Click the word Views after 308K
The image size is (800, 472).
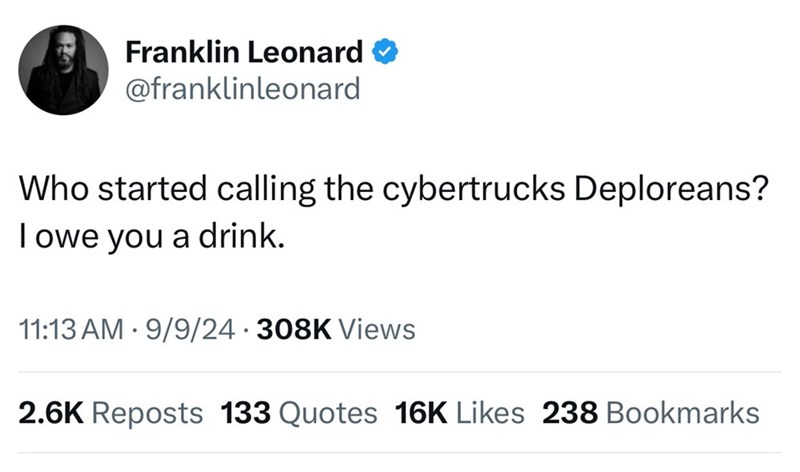click(x=379, y=328)
